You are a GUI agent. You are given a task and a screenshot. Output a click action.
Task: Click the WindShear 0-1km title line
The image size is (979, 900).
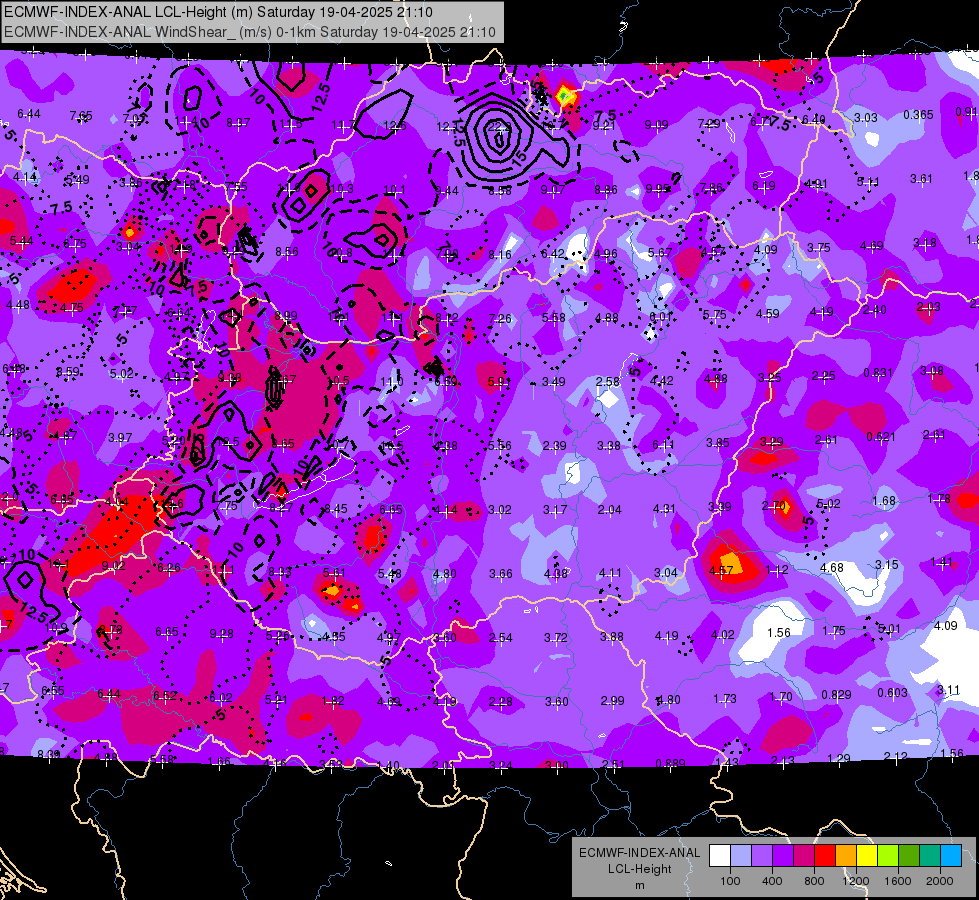pos(250,32)
